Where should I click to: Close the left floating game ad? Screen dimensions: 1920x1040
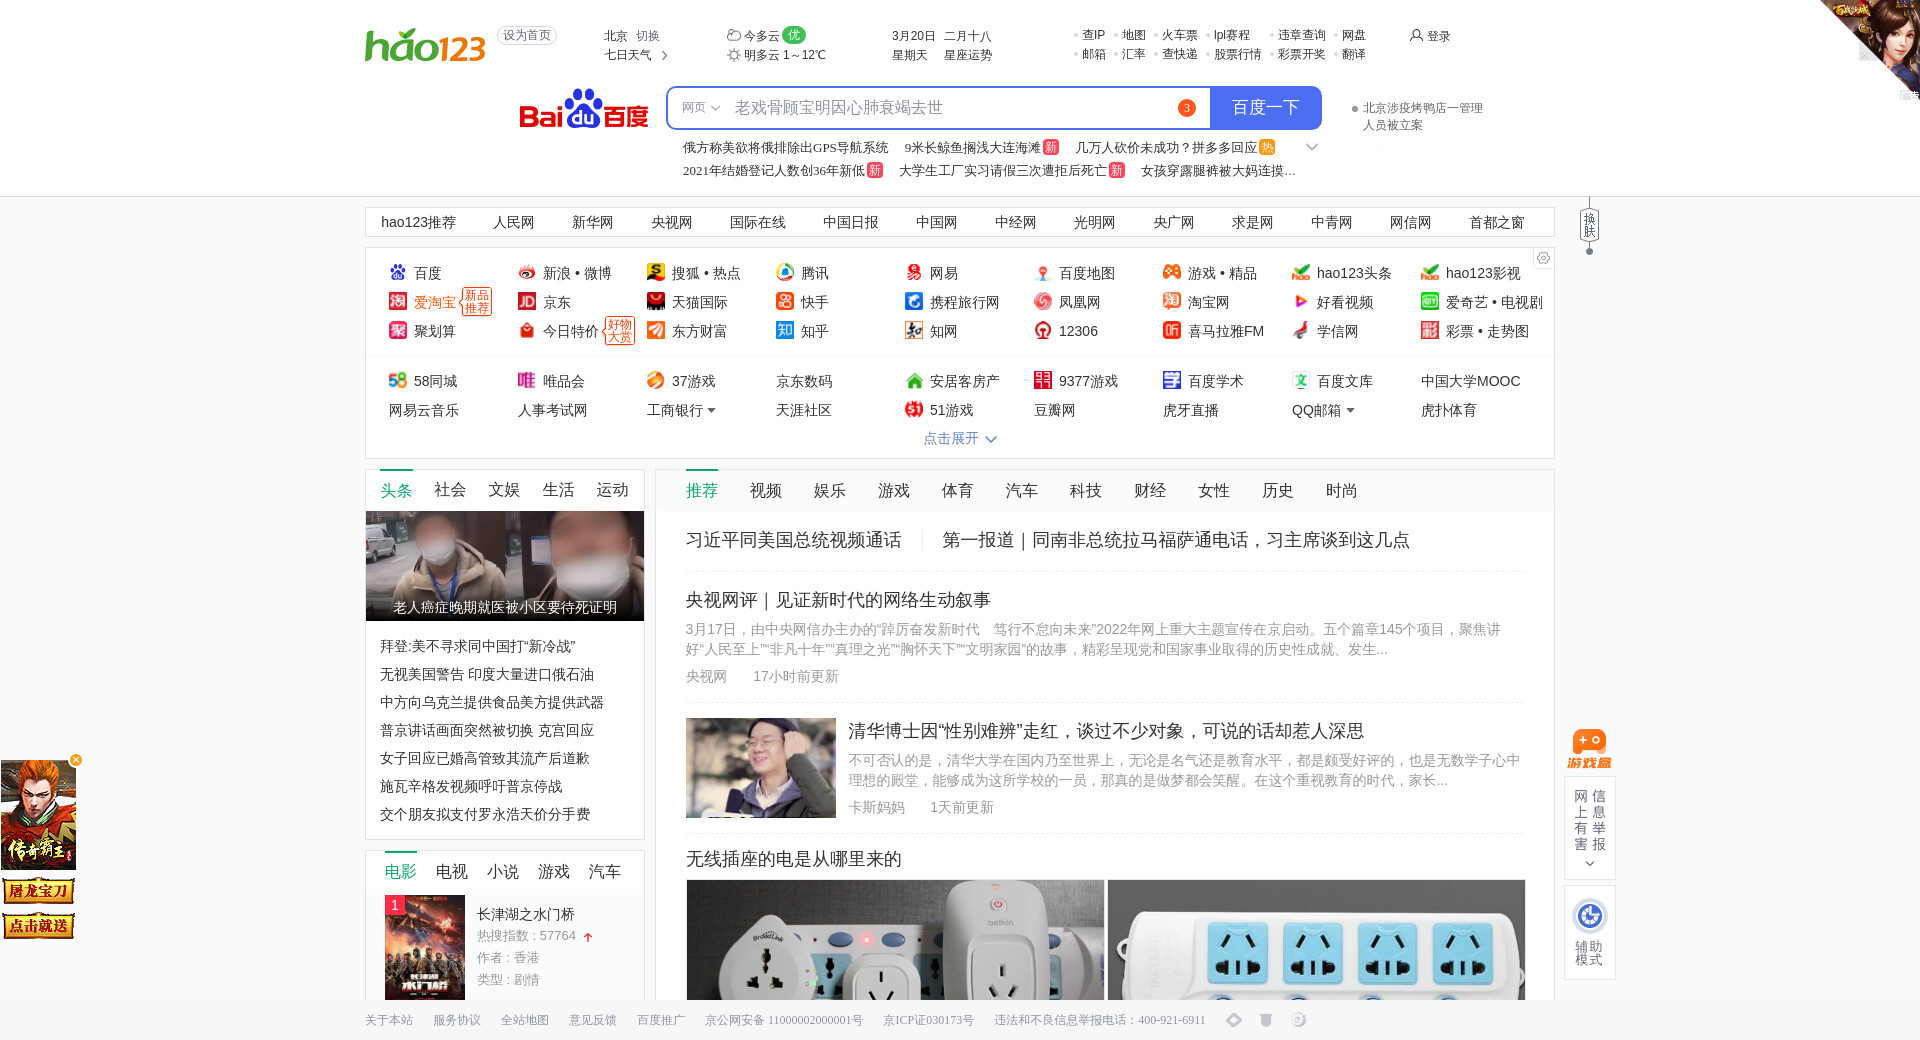[x=76, y=760]
